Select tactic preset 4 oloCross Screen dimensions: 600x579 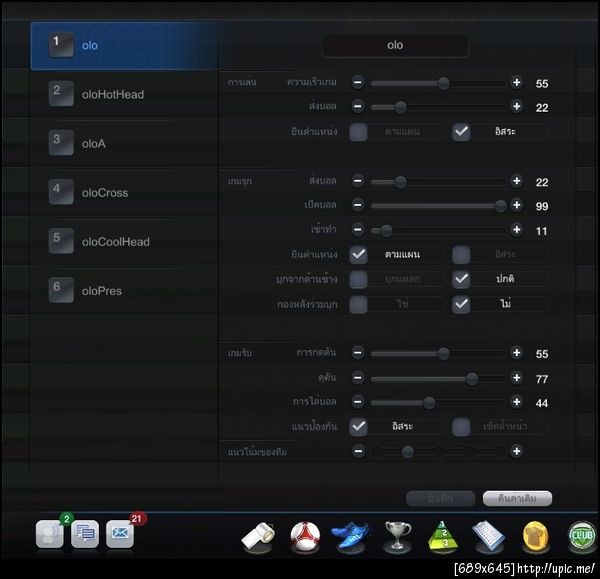point(124,192)
